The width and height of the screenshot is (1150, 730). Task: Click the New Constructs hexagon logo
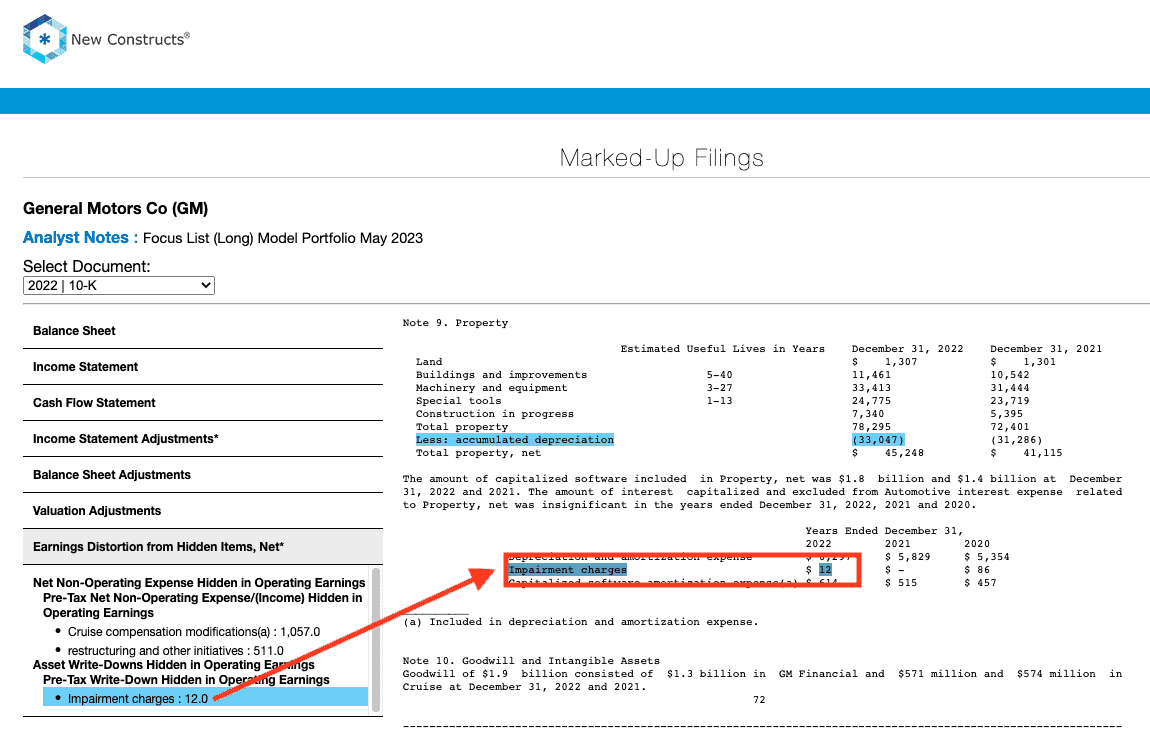coord(45,39)
